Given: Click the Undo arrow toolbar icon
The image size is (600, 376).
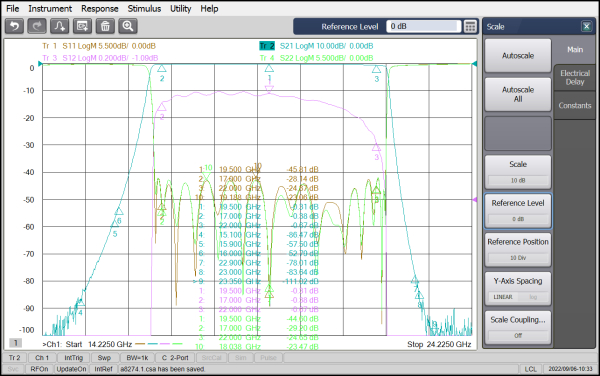Looking at the screenshot, I should (x=15, y=26).
